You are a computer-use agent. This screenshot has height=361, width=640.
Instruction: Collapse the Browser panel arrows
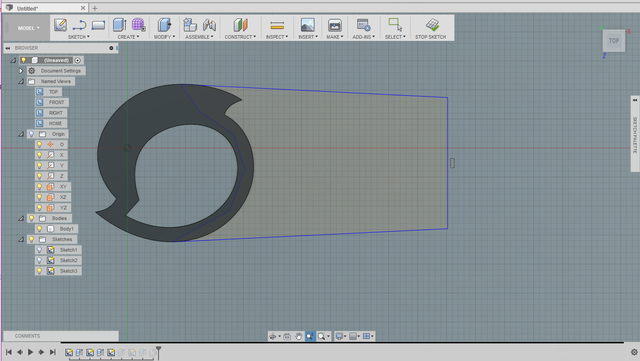tap(8, 48)
